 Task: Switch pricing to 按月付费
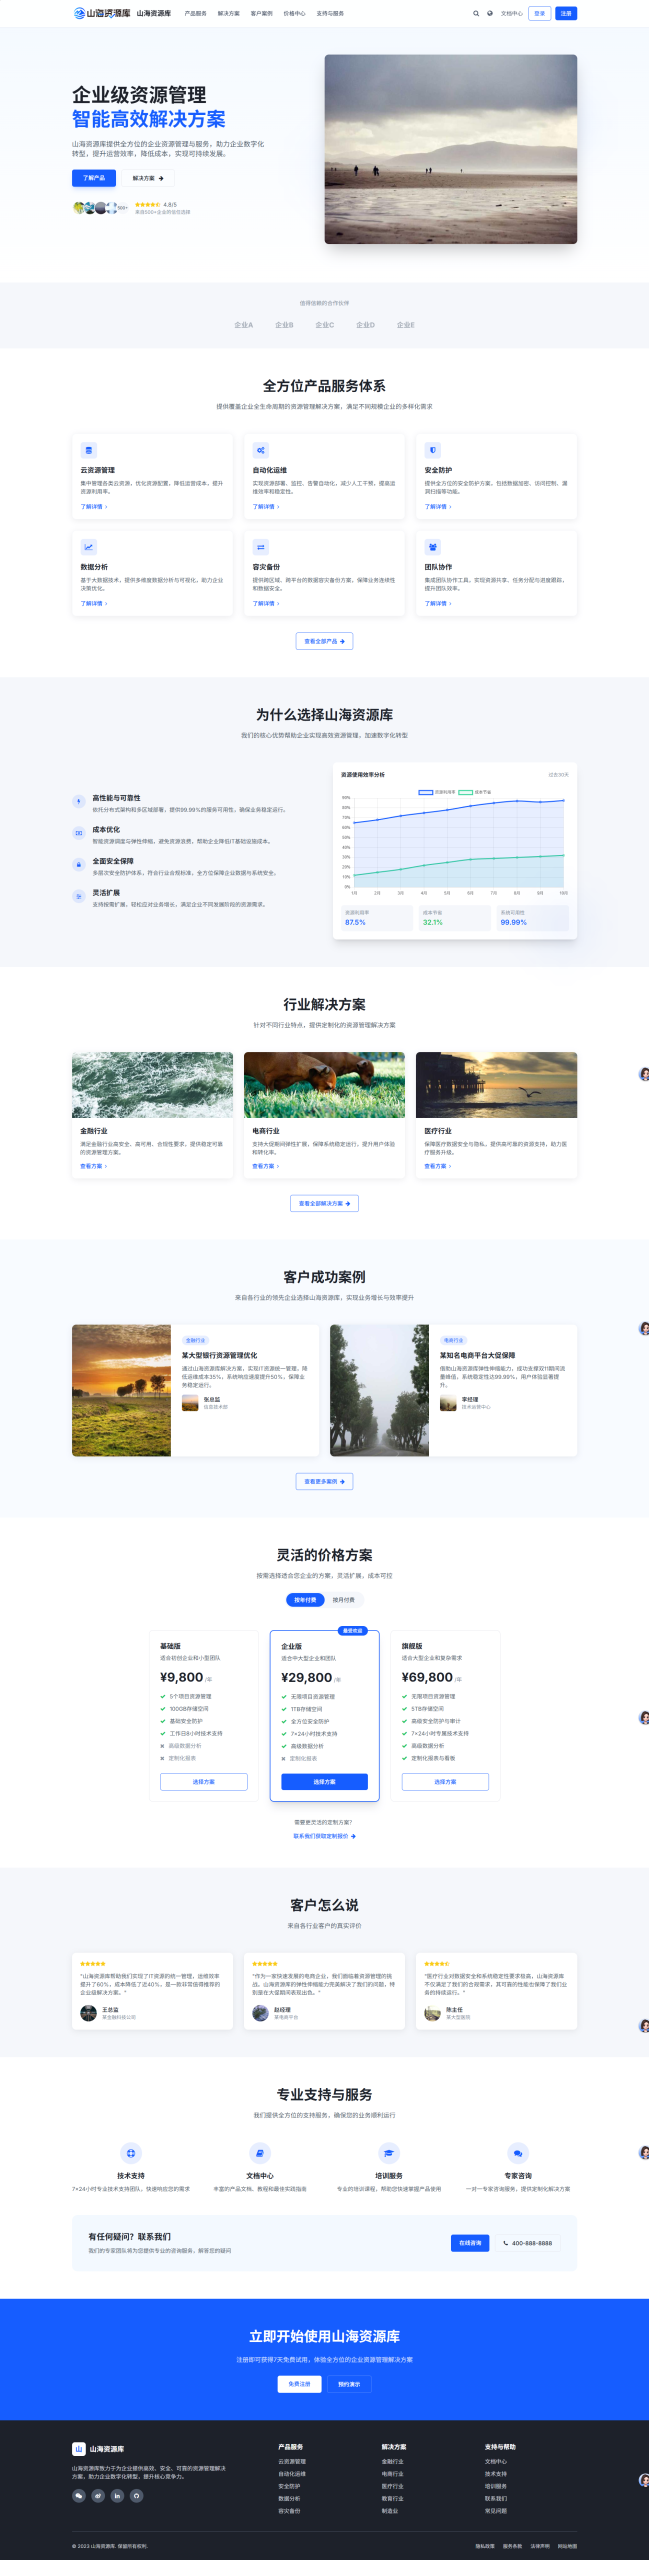(x=343, y=1600)
